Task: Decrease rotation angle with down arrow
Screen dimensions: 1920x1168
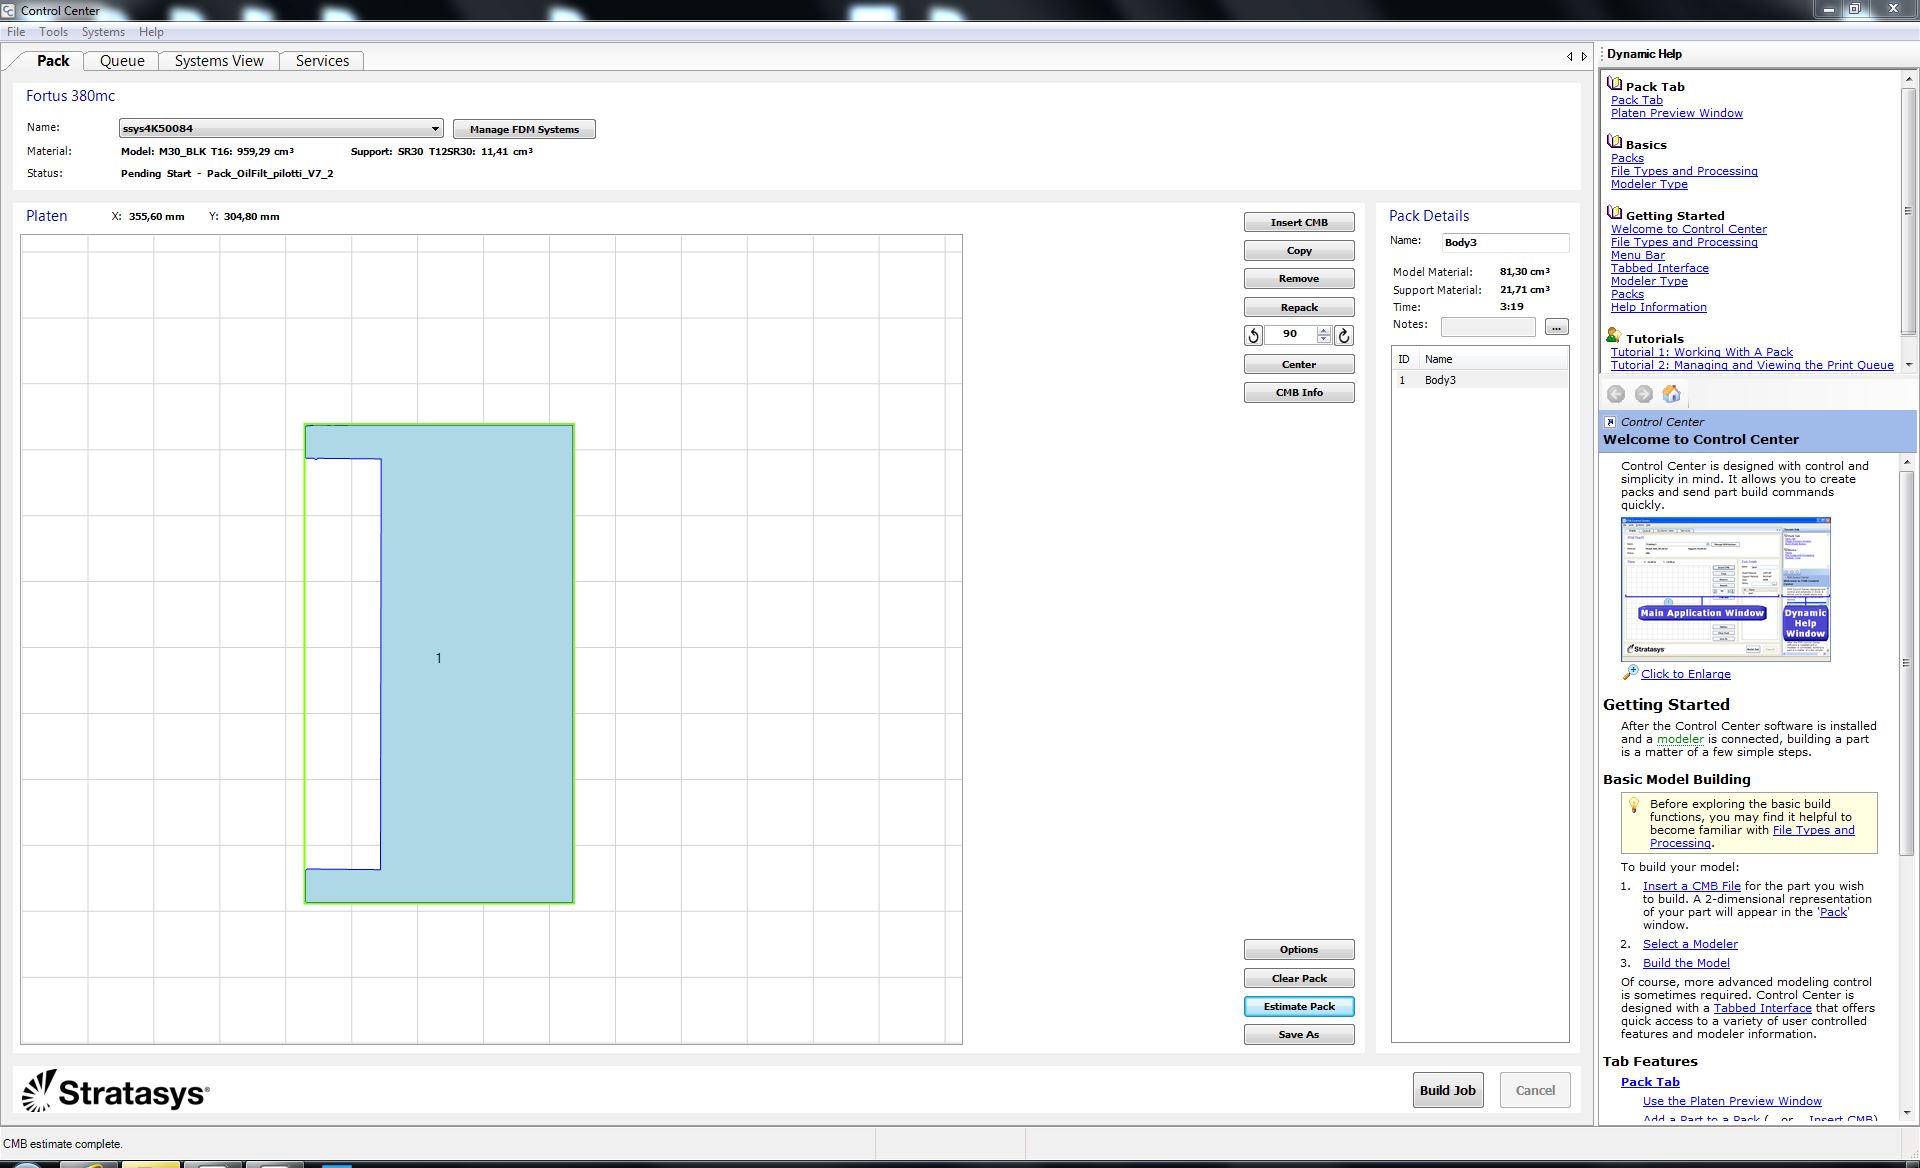Action: 1324,339
